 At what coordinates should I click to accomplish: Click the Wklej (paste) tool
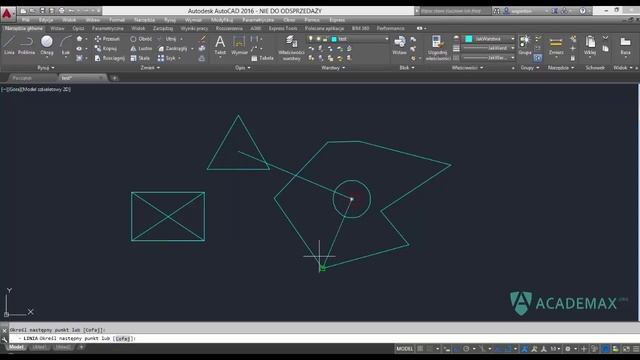tap(590, 45)
